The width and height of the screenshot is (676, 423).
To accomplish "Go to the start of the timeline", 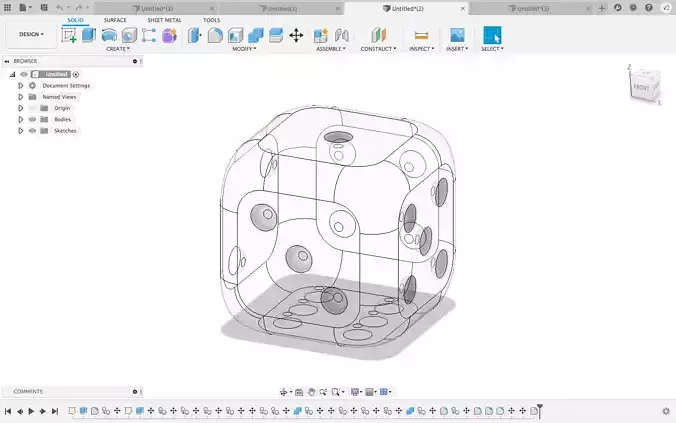I will [x=8, y=411].
